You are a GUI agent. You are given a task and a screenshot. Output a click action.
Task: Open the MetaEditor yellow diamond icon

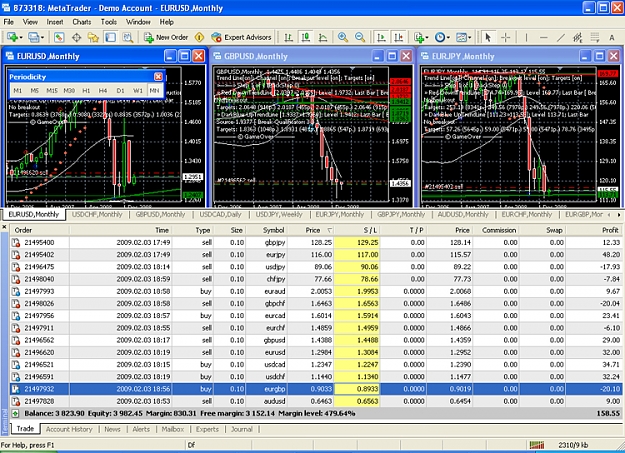pos(199,37)
